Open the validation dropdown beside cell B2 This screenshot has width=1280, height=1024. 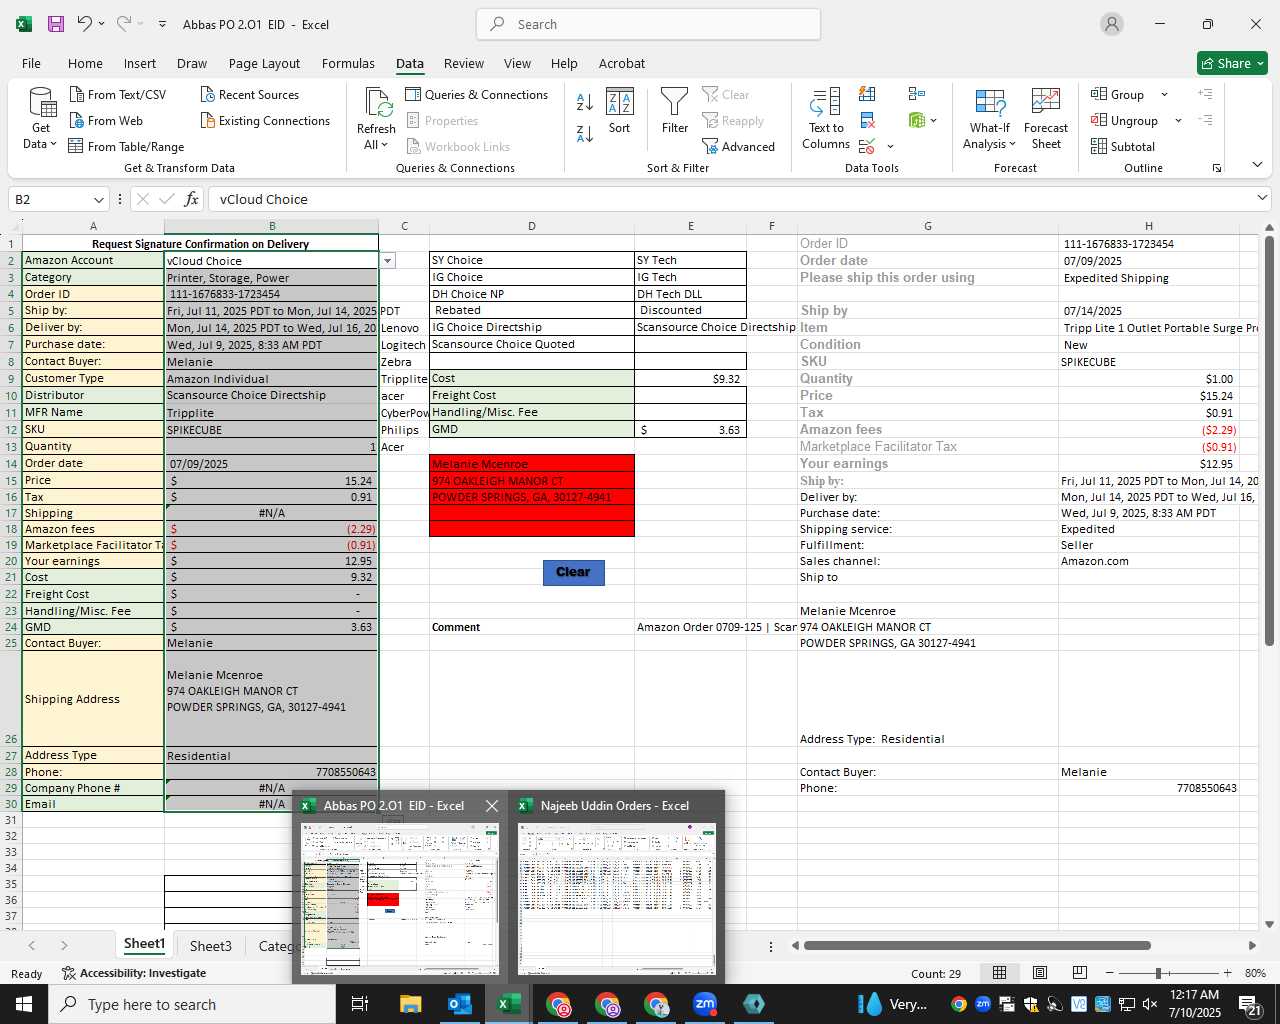(387, 261)
